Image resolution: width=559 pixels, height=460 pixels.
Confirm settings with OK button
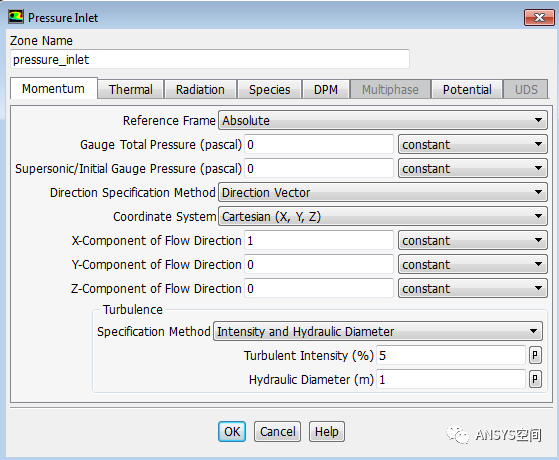tap(232, 431)
